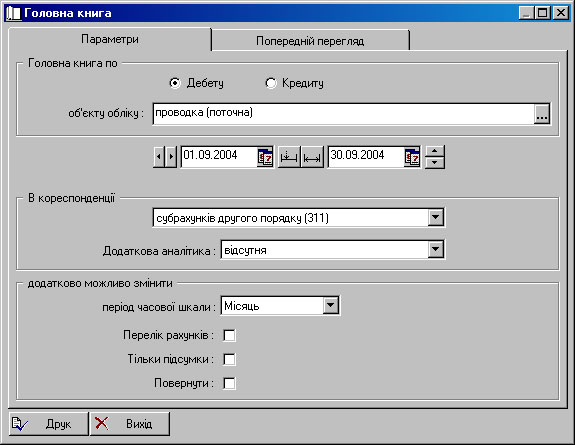Check the Повернути checkbox

[x=230, y=383]
